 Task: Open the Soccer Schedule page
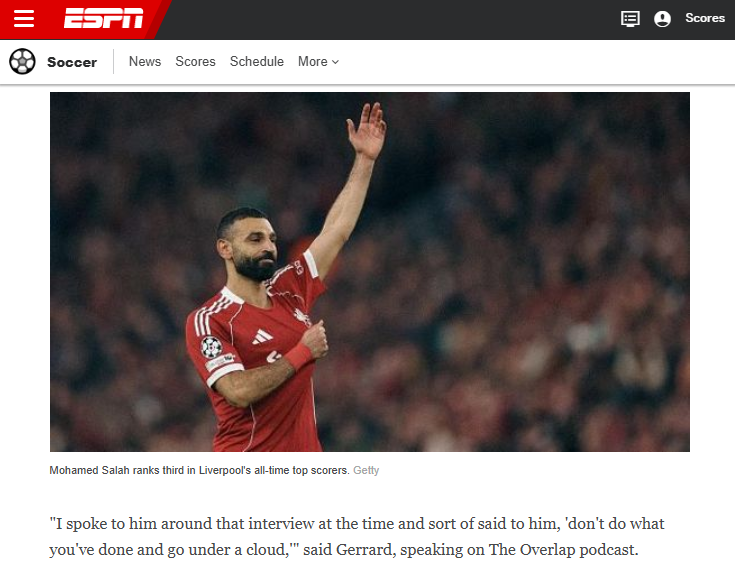[256, 61]
